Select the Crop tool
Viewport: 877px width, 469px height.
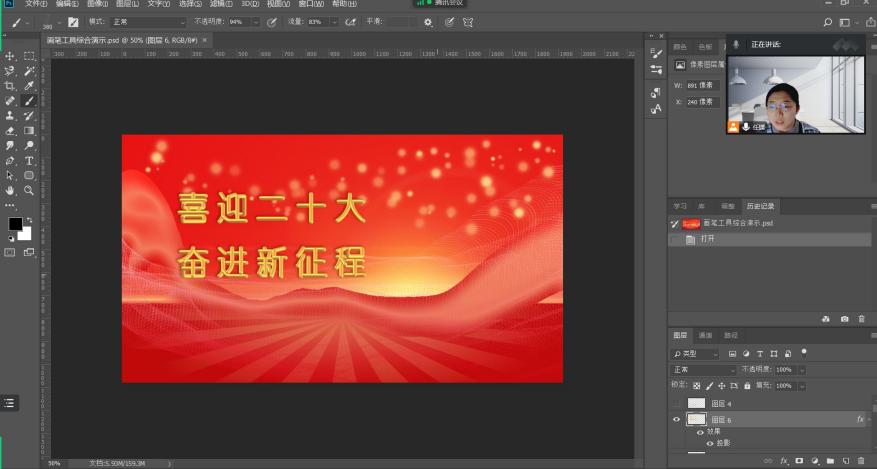click(x=10, y=86)
